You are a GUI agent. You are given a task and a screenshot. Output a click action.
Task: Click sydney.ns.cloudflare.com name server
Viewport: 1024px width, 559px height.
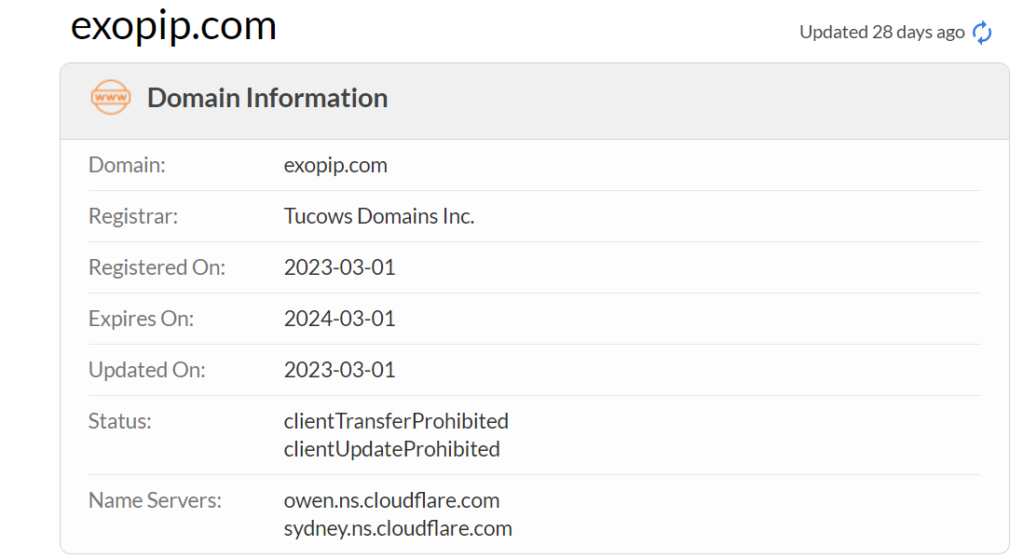398,528
